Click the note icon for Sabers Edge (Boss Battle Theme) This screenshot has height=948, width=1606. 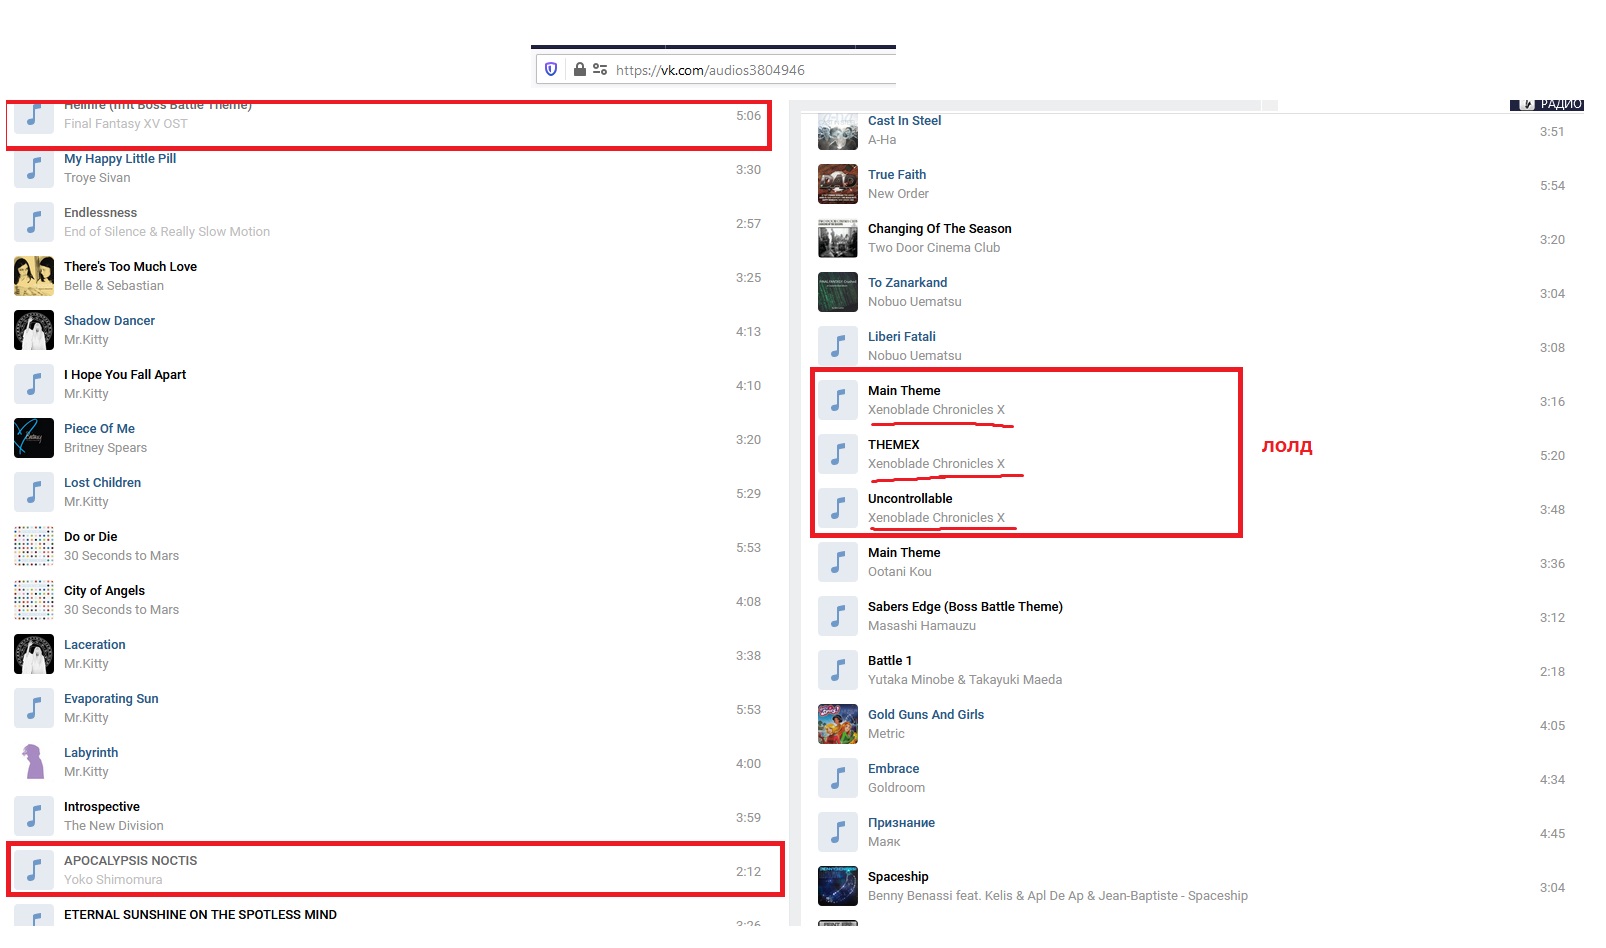click(x=838, y=617)
